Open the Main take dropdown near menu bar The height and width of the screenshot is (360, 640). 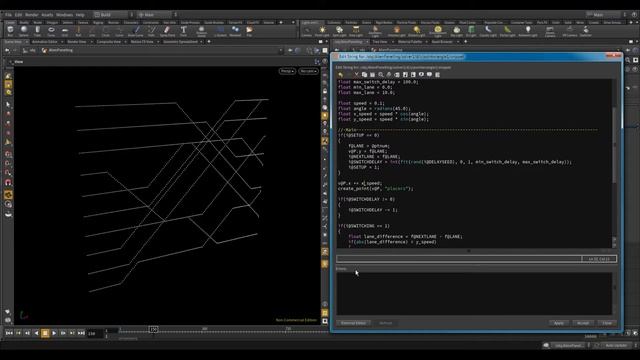(x=154, y=15)
